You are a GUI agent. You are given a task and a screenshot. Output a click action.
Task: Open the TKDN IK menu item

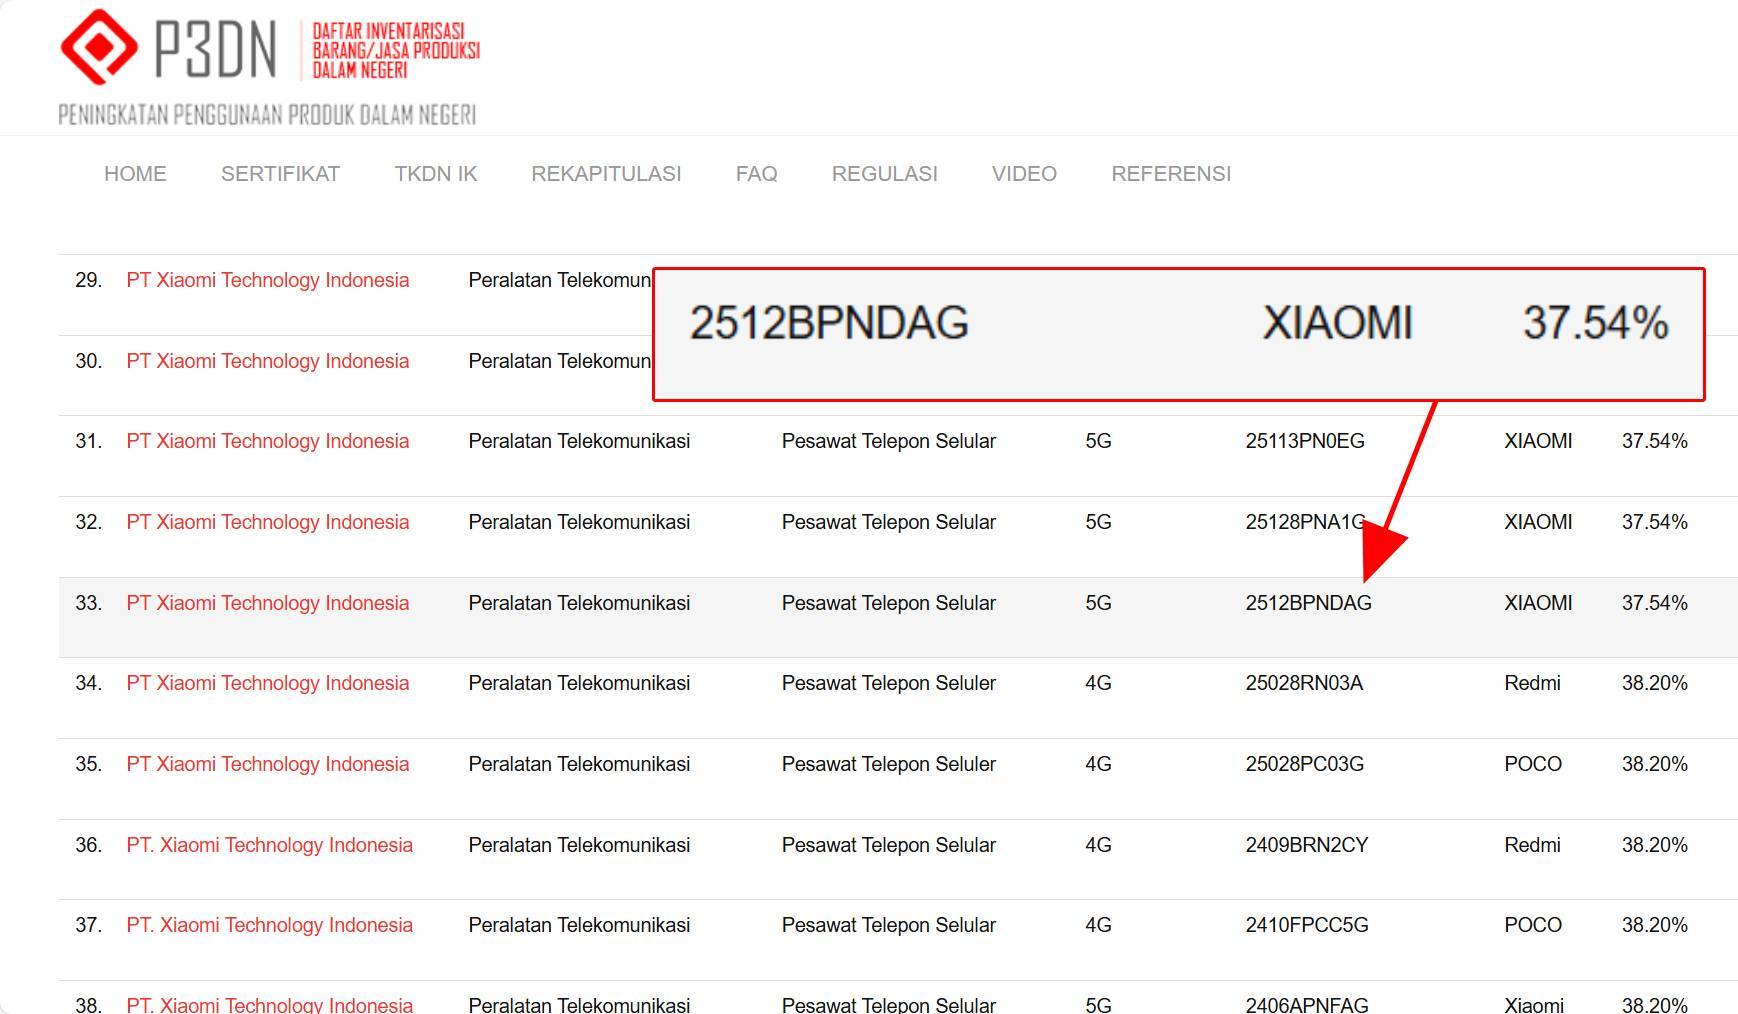(436, 174)
